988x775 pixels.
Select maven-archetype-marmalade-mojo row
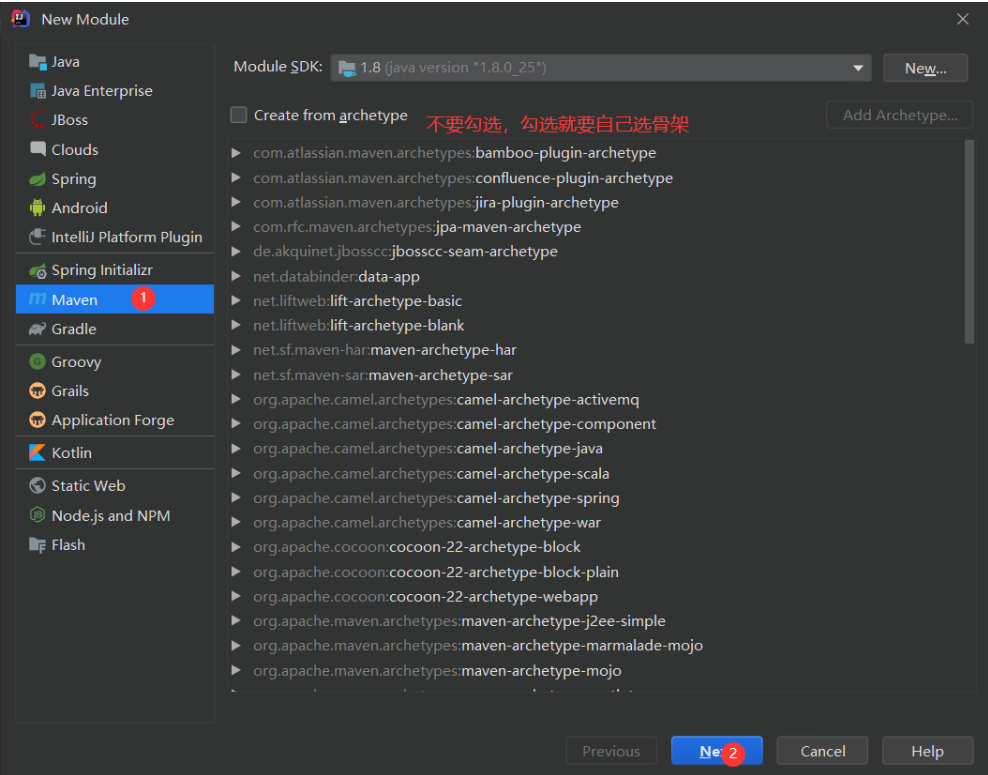tap(595, 646)
